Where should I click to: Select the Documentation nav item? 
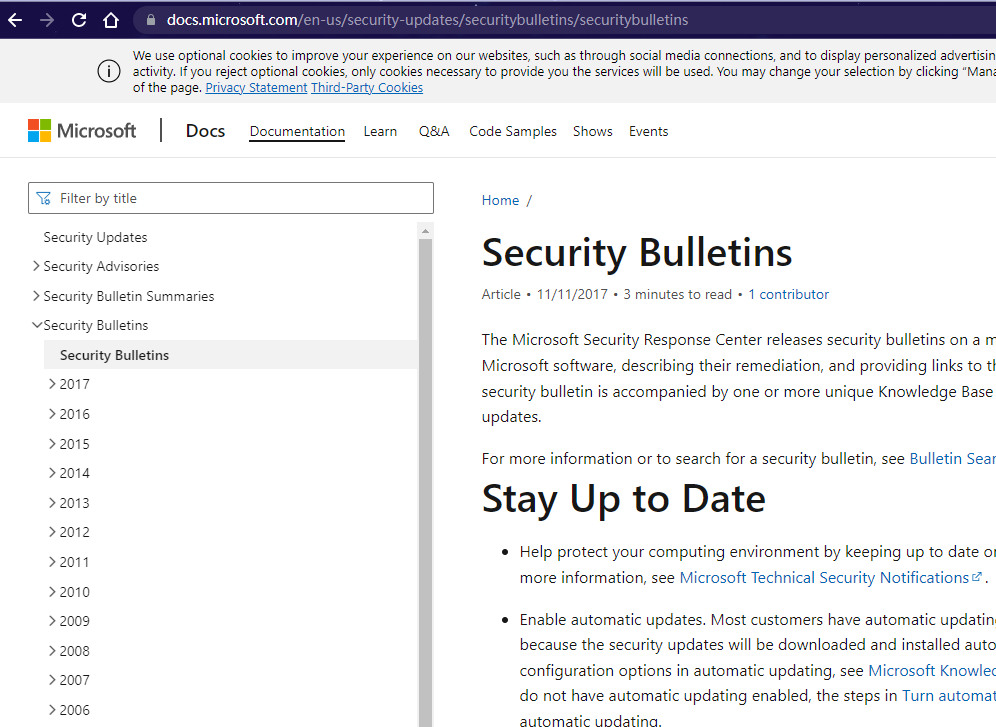coord(297,131)
